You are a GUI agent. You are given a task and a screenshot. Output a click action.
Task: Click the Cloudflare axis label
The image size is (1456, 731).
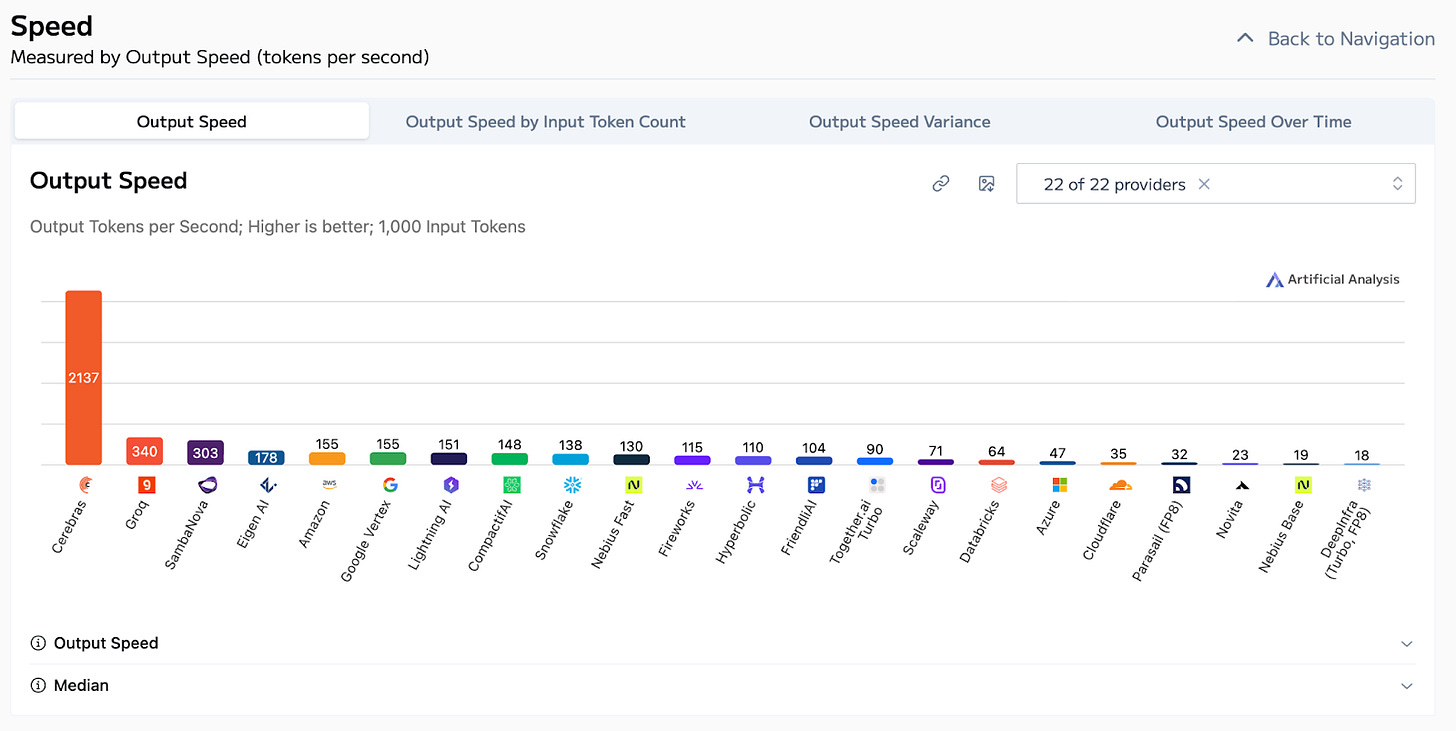(1104, 529)
